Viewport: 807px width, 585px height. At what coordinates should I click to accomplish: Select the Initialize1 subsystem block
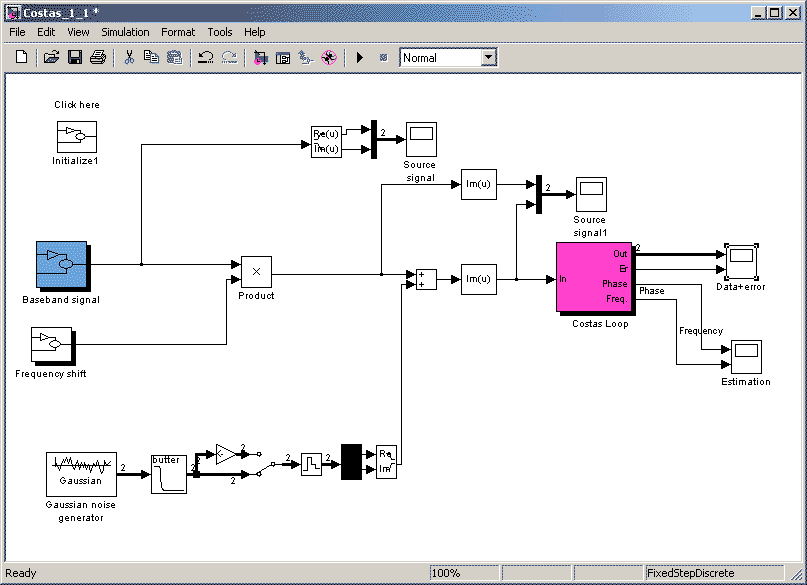[77, 137]
